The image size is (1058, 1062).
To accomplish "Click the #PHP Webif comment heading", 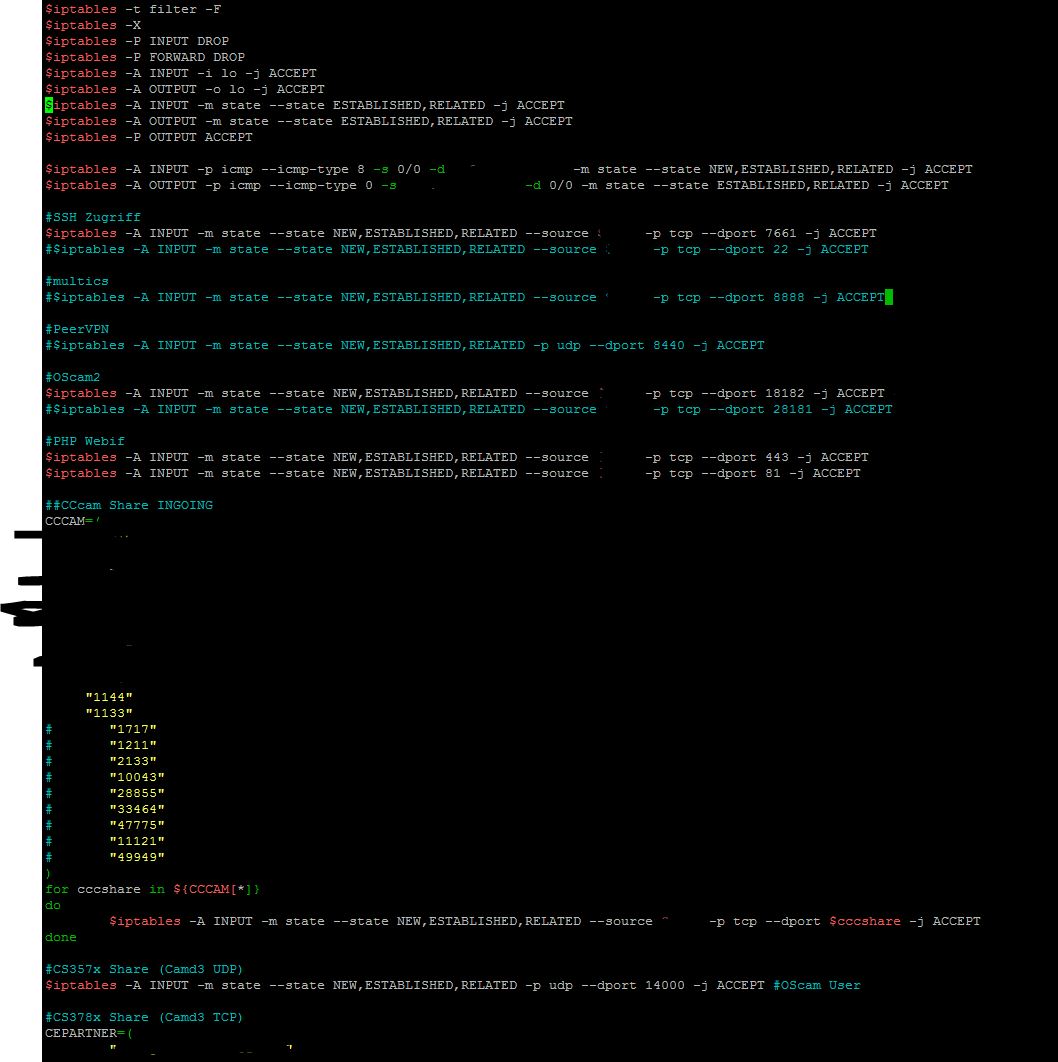I will click(85, 442).
